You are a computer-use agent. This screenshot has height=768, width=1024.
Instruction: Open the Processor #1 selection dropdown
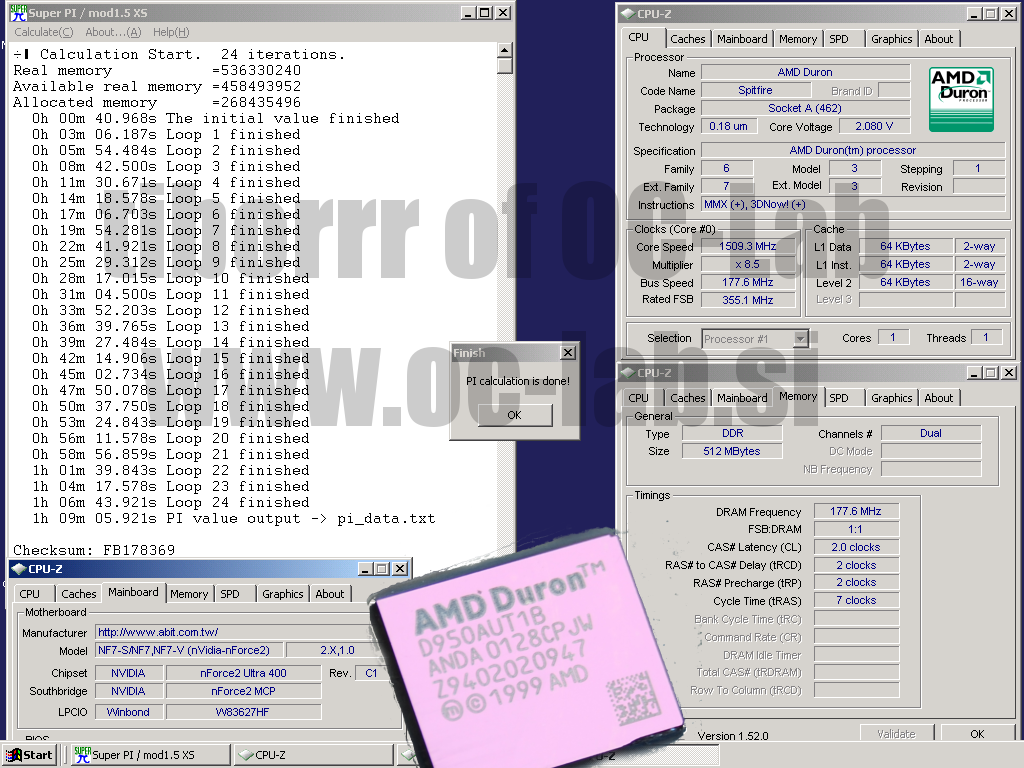(x=800, y=338)
